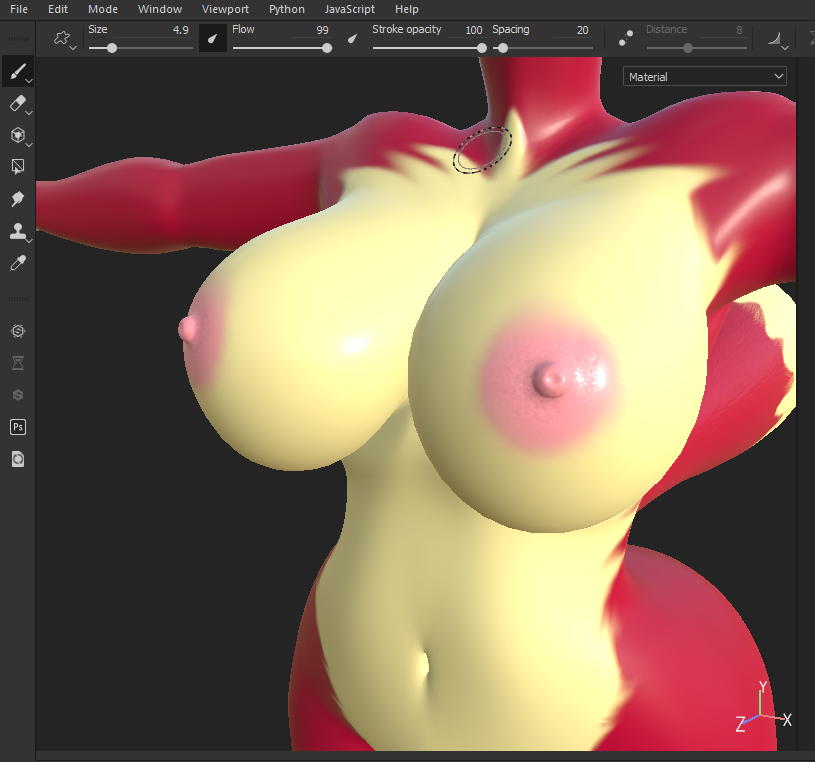815x762 pixels.
Task: Open the JavaScript menu
Action: point(349,9)
